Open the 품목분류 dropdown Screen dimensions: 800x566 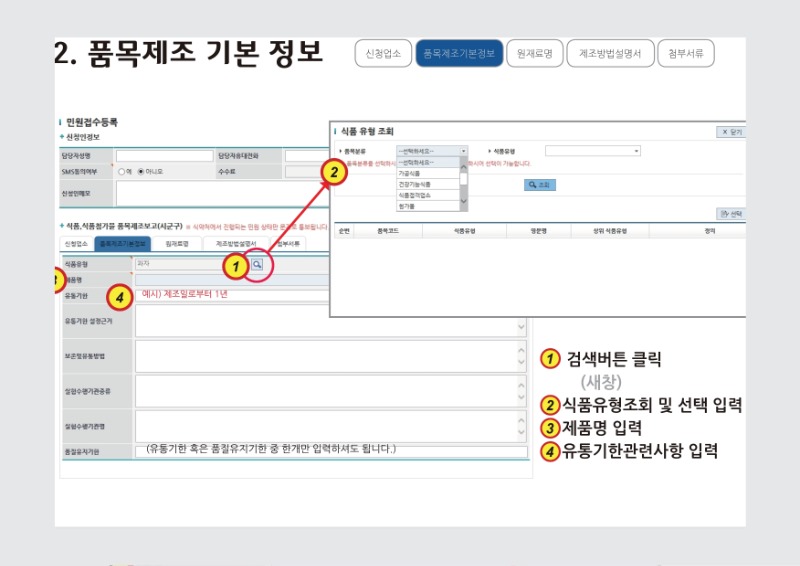[431, 151]
